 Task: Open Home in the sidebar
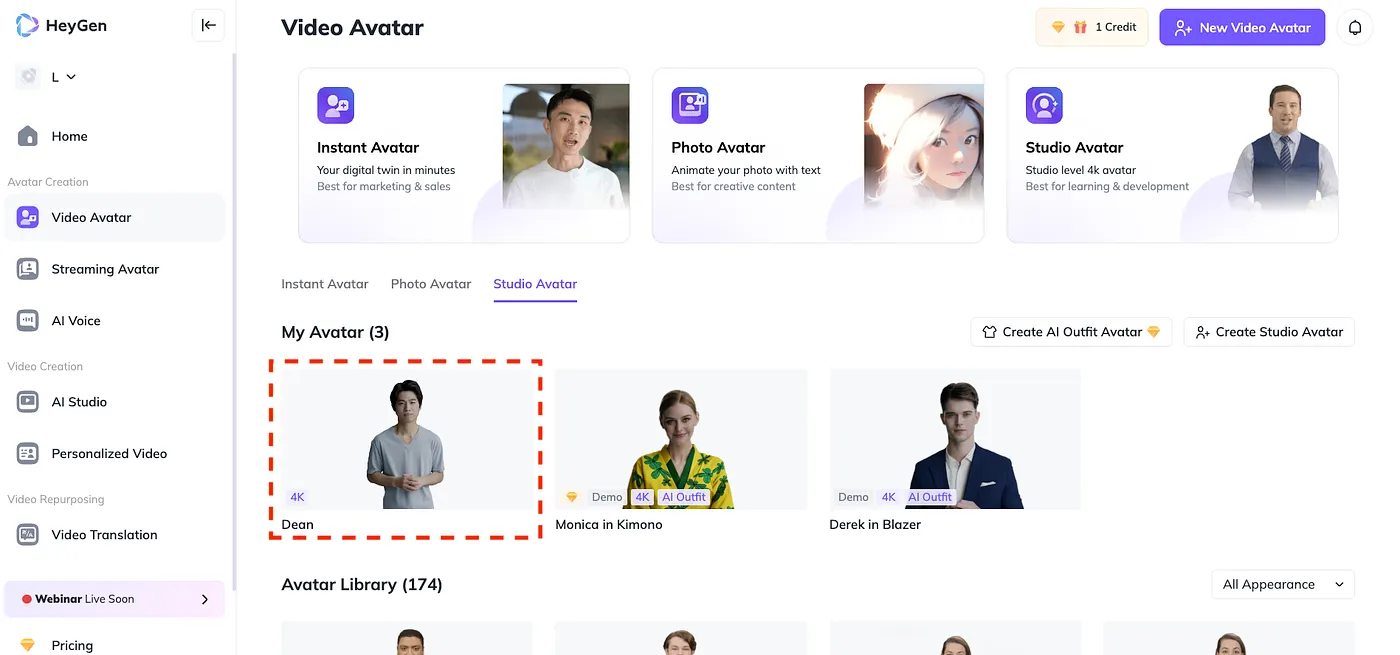pyautogui.click(x=115, y=136)
